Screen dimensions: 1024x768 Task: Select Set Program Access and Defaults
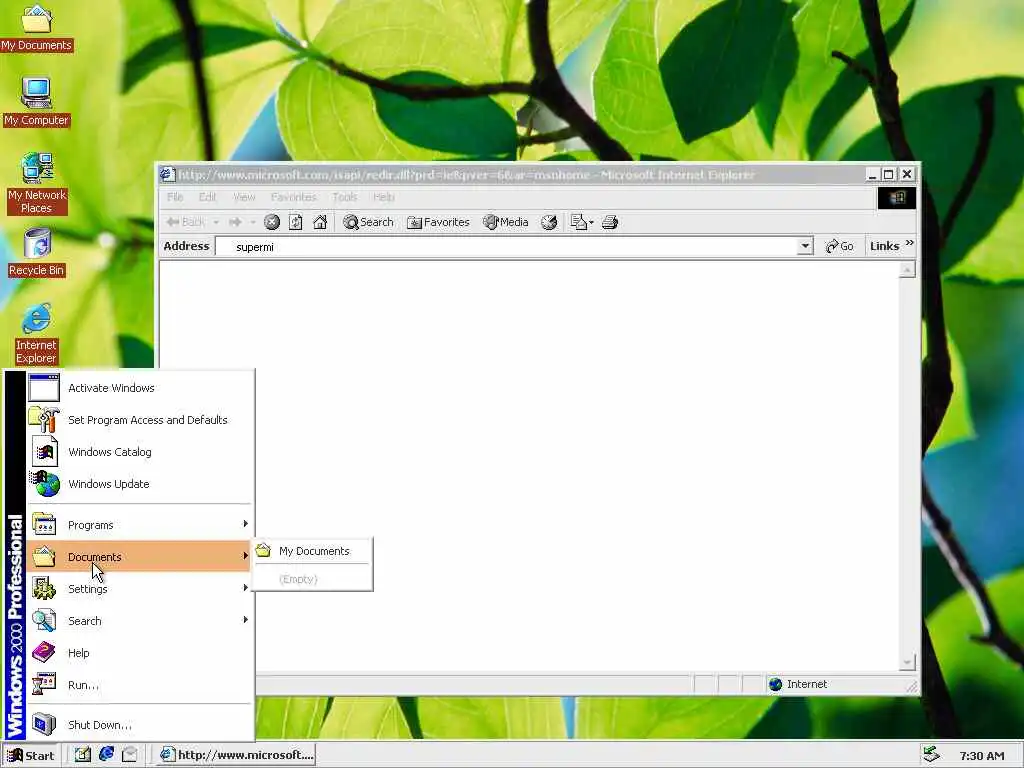click(x=138, y=420)
